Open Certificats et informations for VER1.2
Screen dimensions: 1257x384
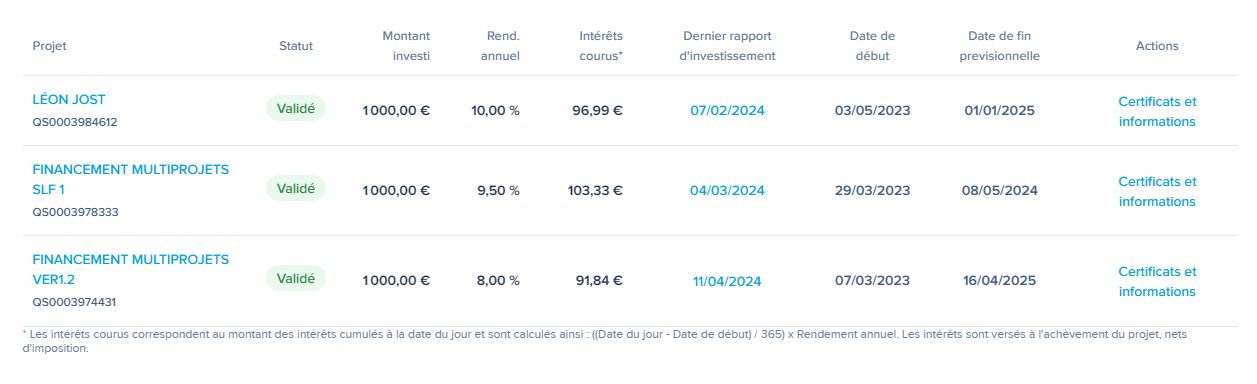(x=1157, y=281)
